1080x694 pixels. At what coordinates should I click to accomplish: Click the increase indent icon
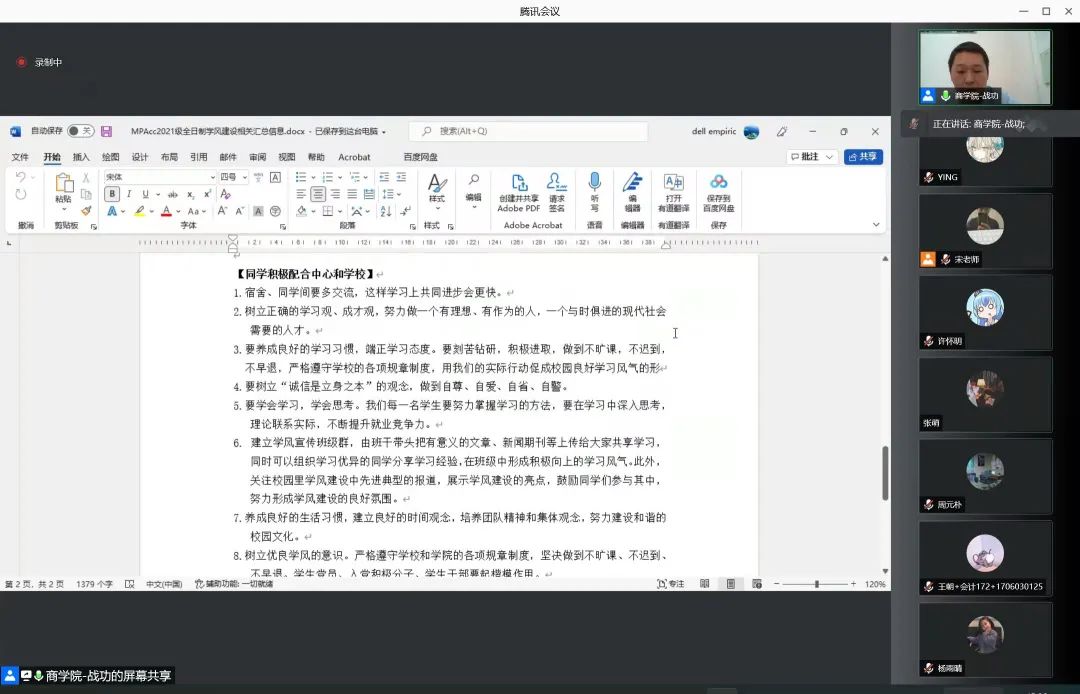tap(402, 177)
